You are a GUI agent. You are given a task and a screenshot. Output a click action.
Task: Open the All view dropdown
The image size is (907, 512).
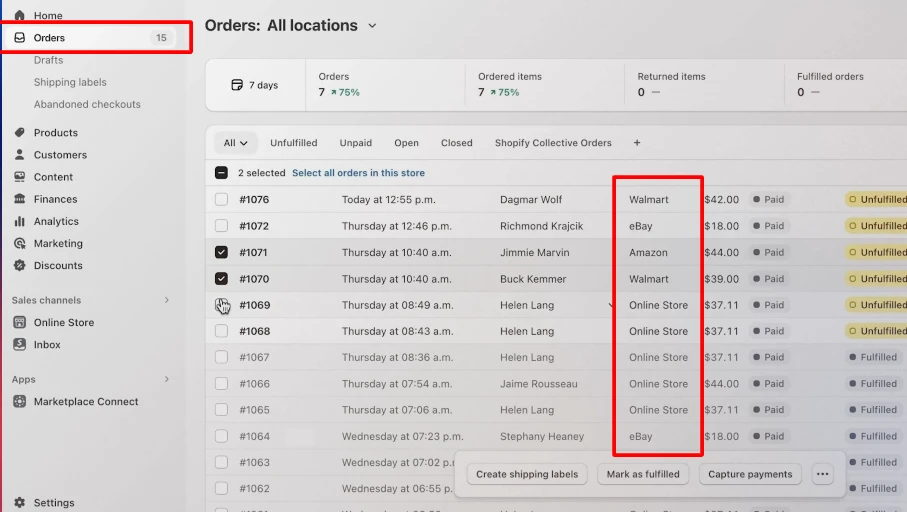(x=235, y=143)
